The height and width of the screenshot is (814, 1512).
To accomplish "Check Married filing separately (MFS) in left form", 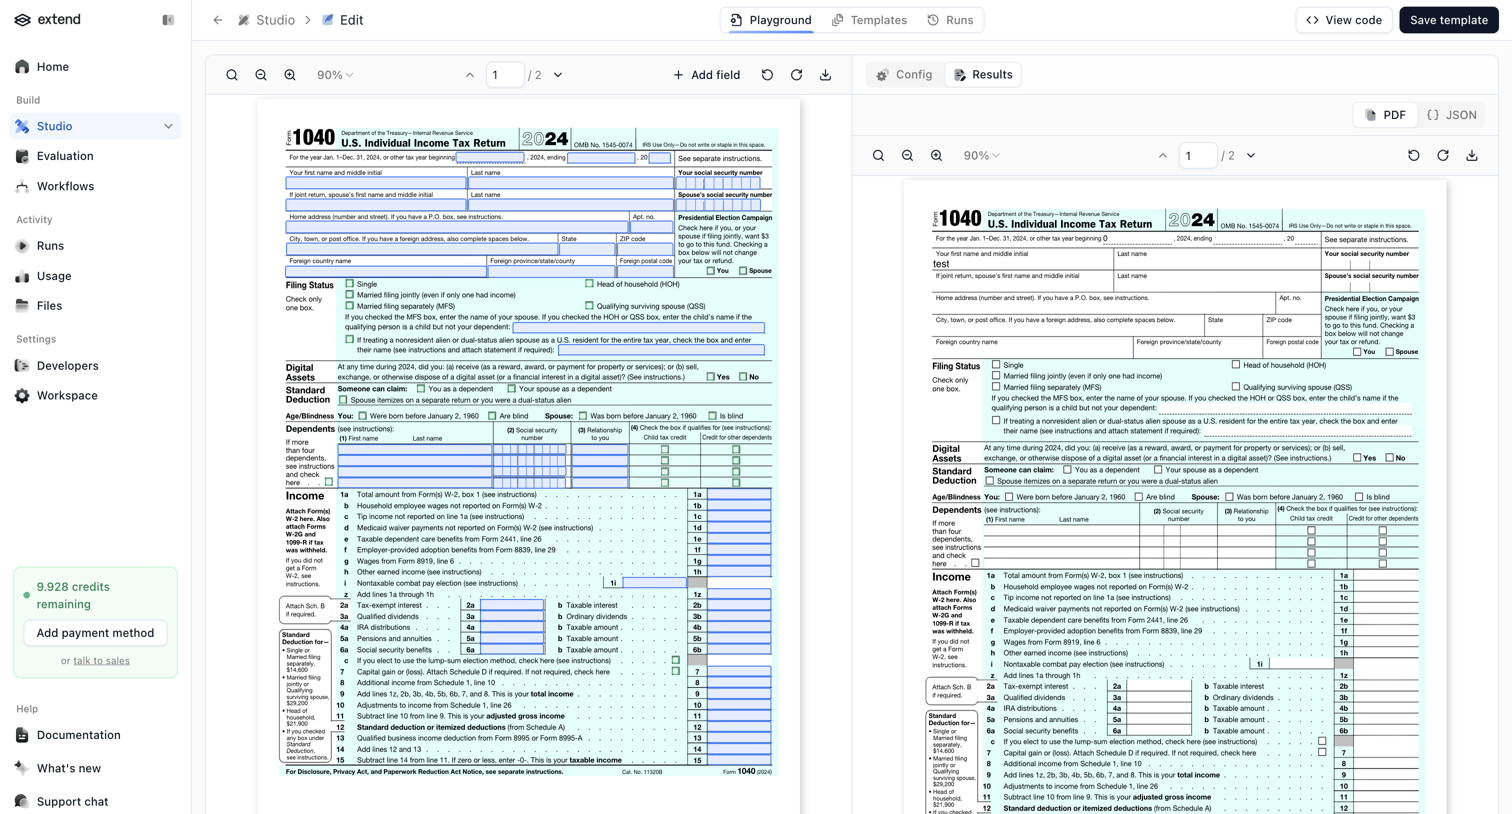I will click(x=350, y=306).
